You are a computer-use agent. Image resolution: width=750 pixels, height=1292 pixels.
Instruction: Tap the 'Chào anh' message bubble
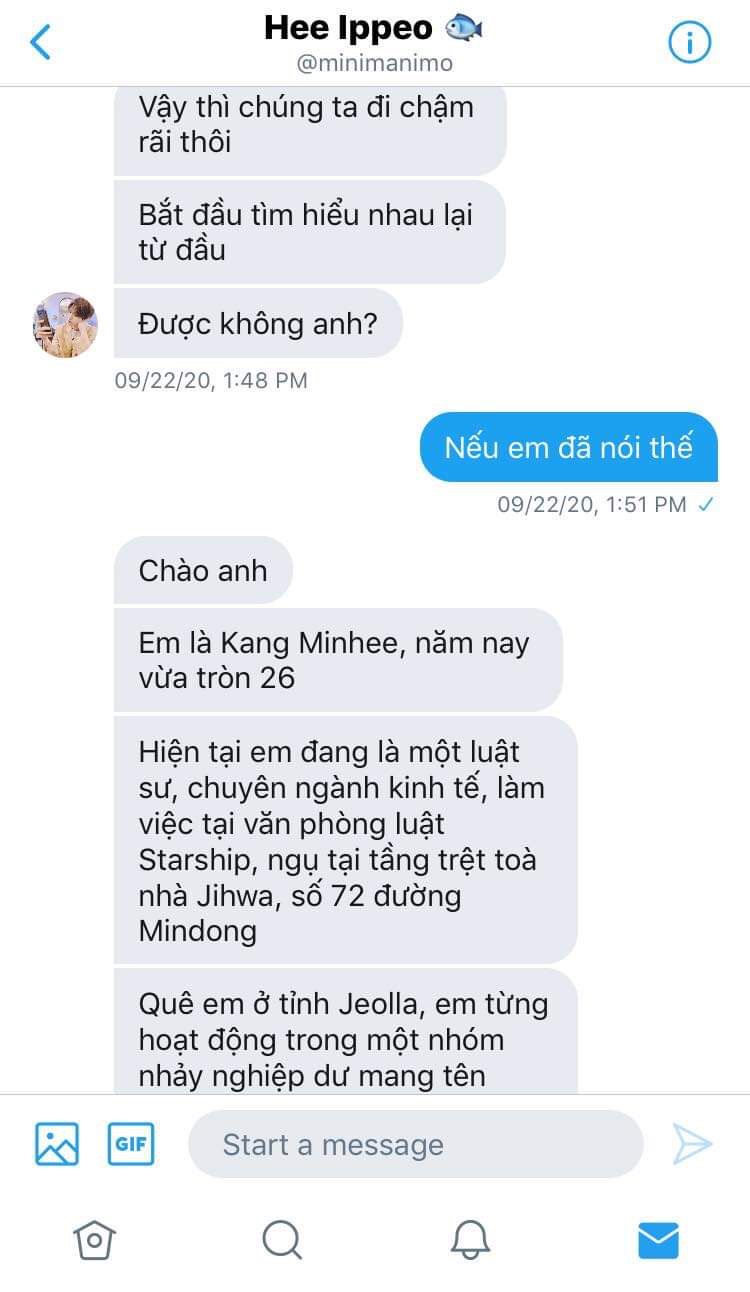click(203, 570)
